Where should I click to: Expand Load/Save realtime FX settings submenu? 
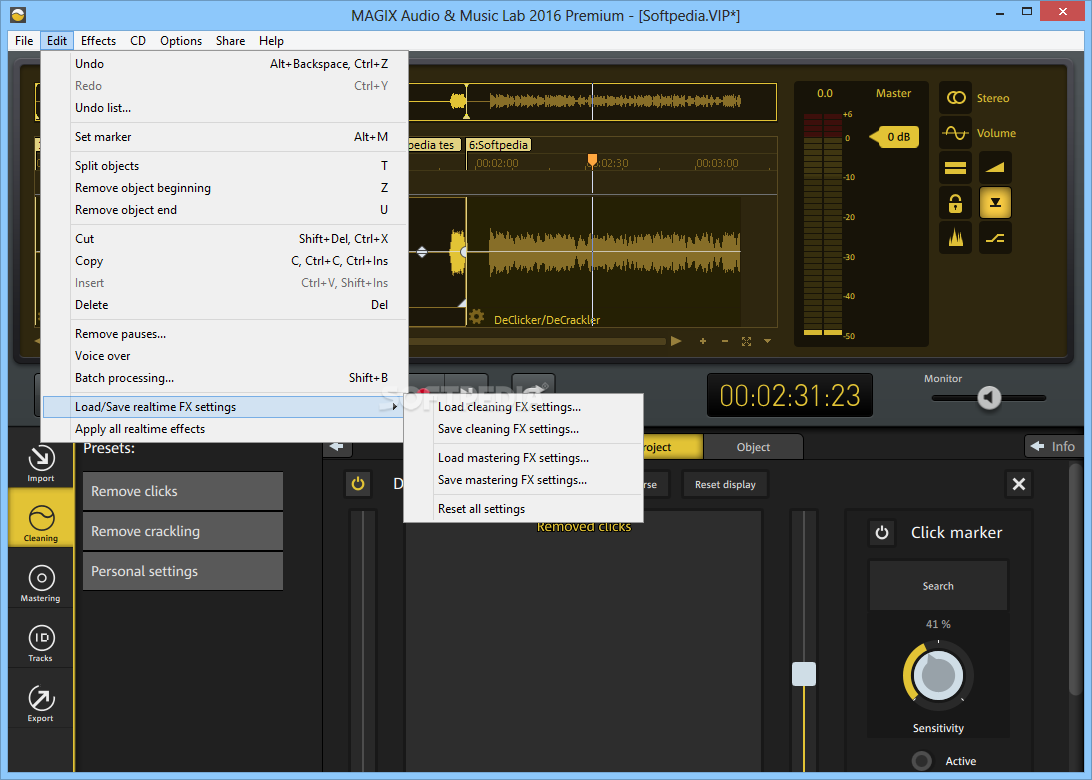tap(224, 407)
